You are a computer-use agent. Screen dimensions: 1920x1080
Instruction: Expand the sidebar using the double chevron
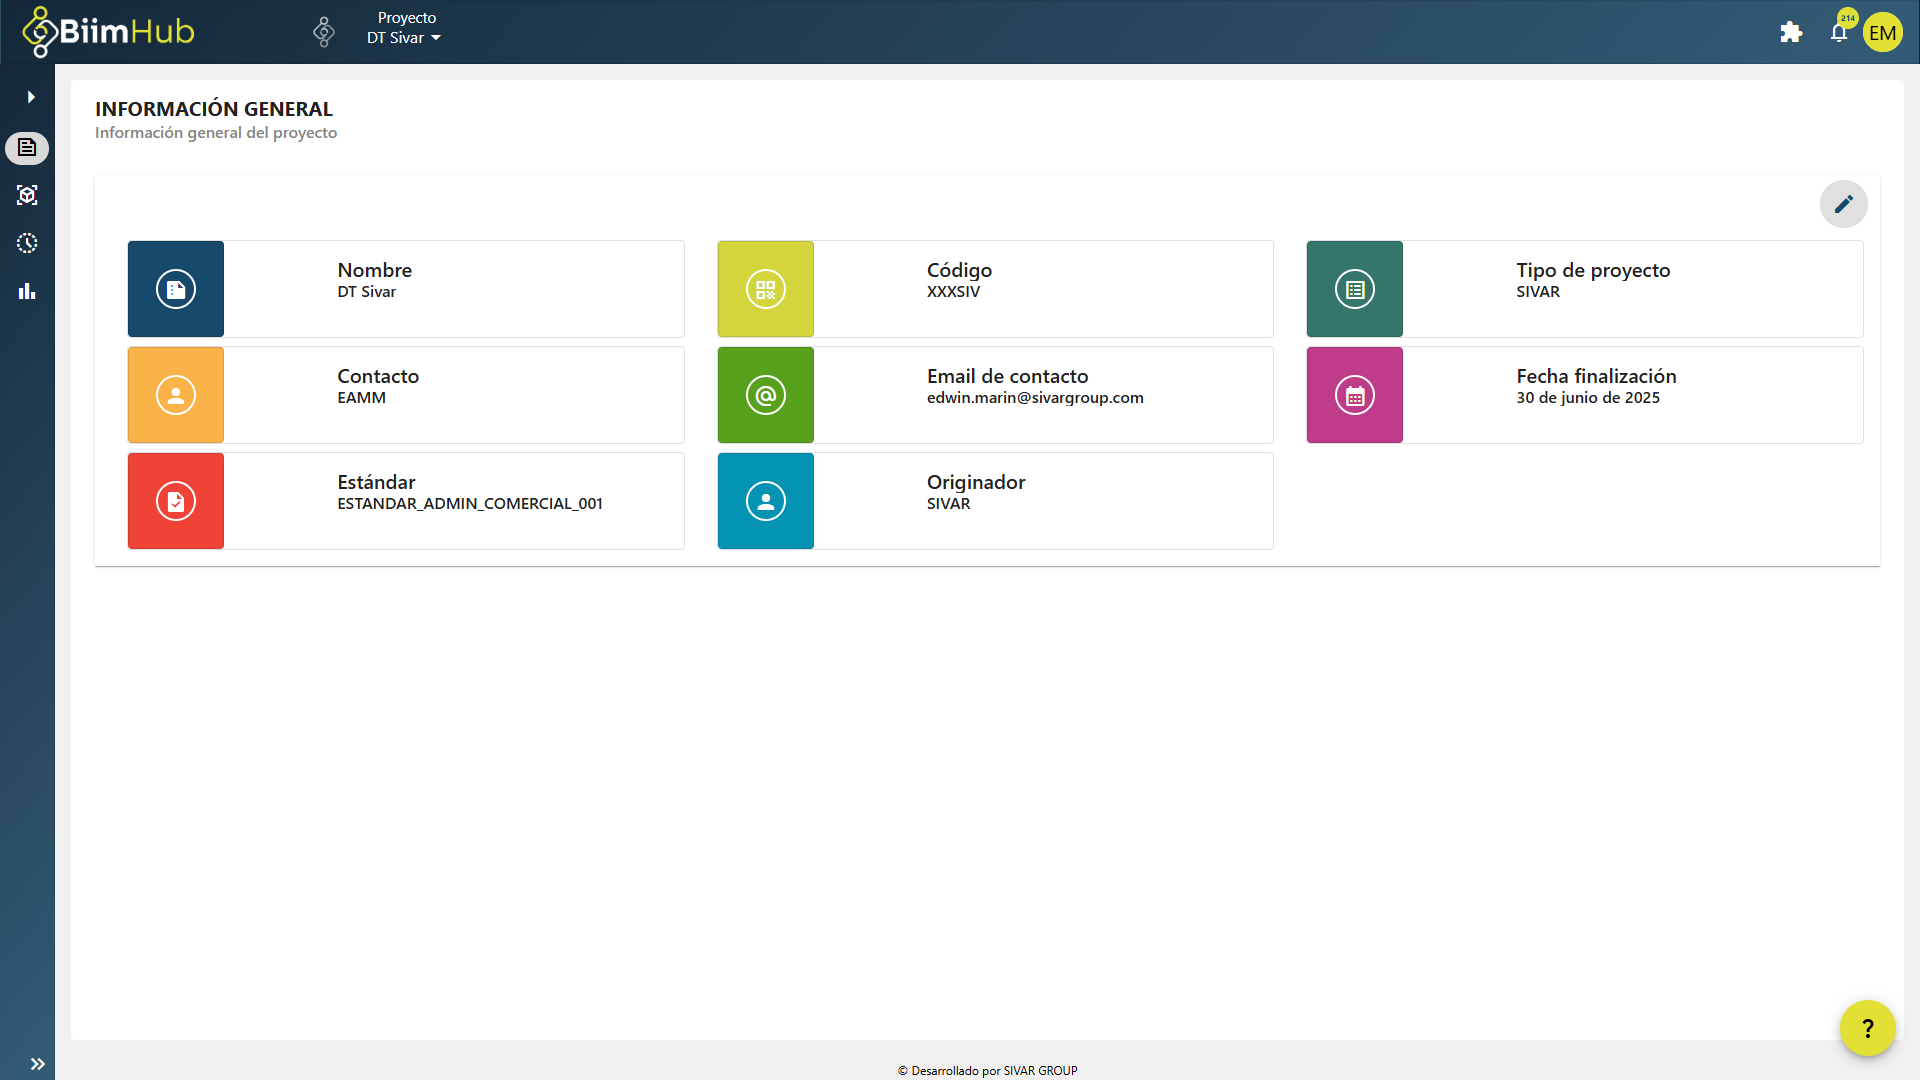point(37,1064)
